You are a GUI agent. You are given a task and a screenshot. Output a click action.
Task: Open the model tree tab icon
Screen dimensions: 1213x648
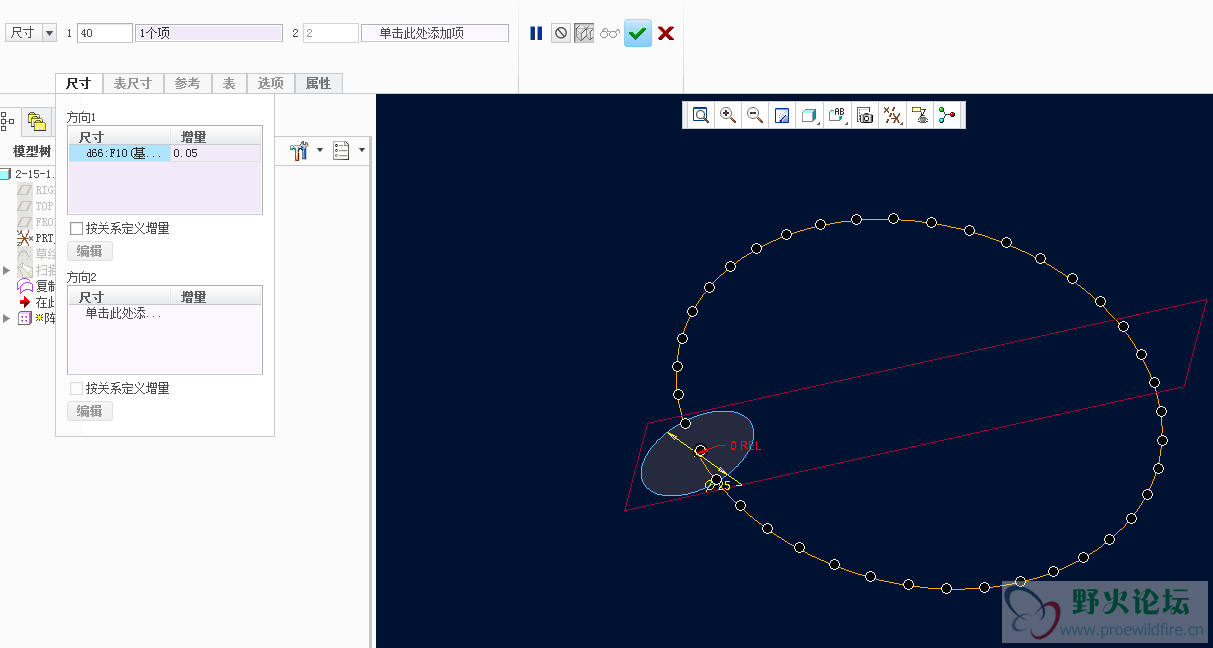(x=8, y=122)
